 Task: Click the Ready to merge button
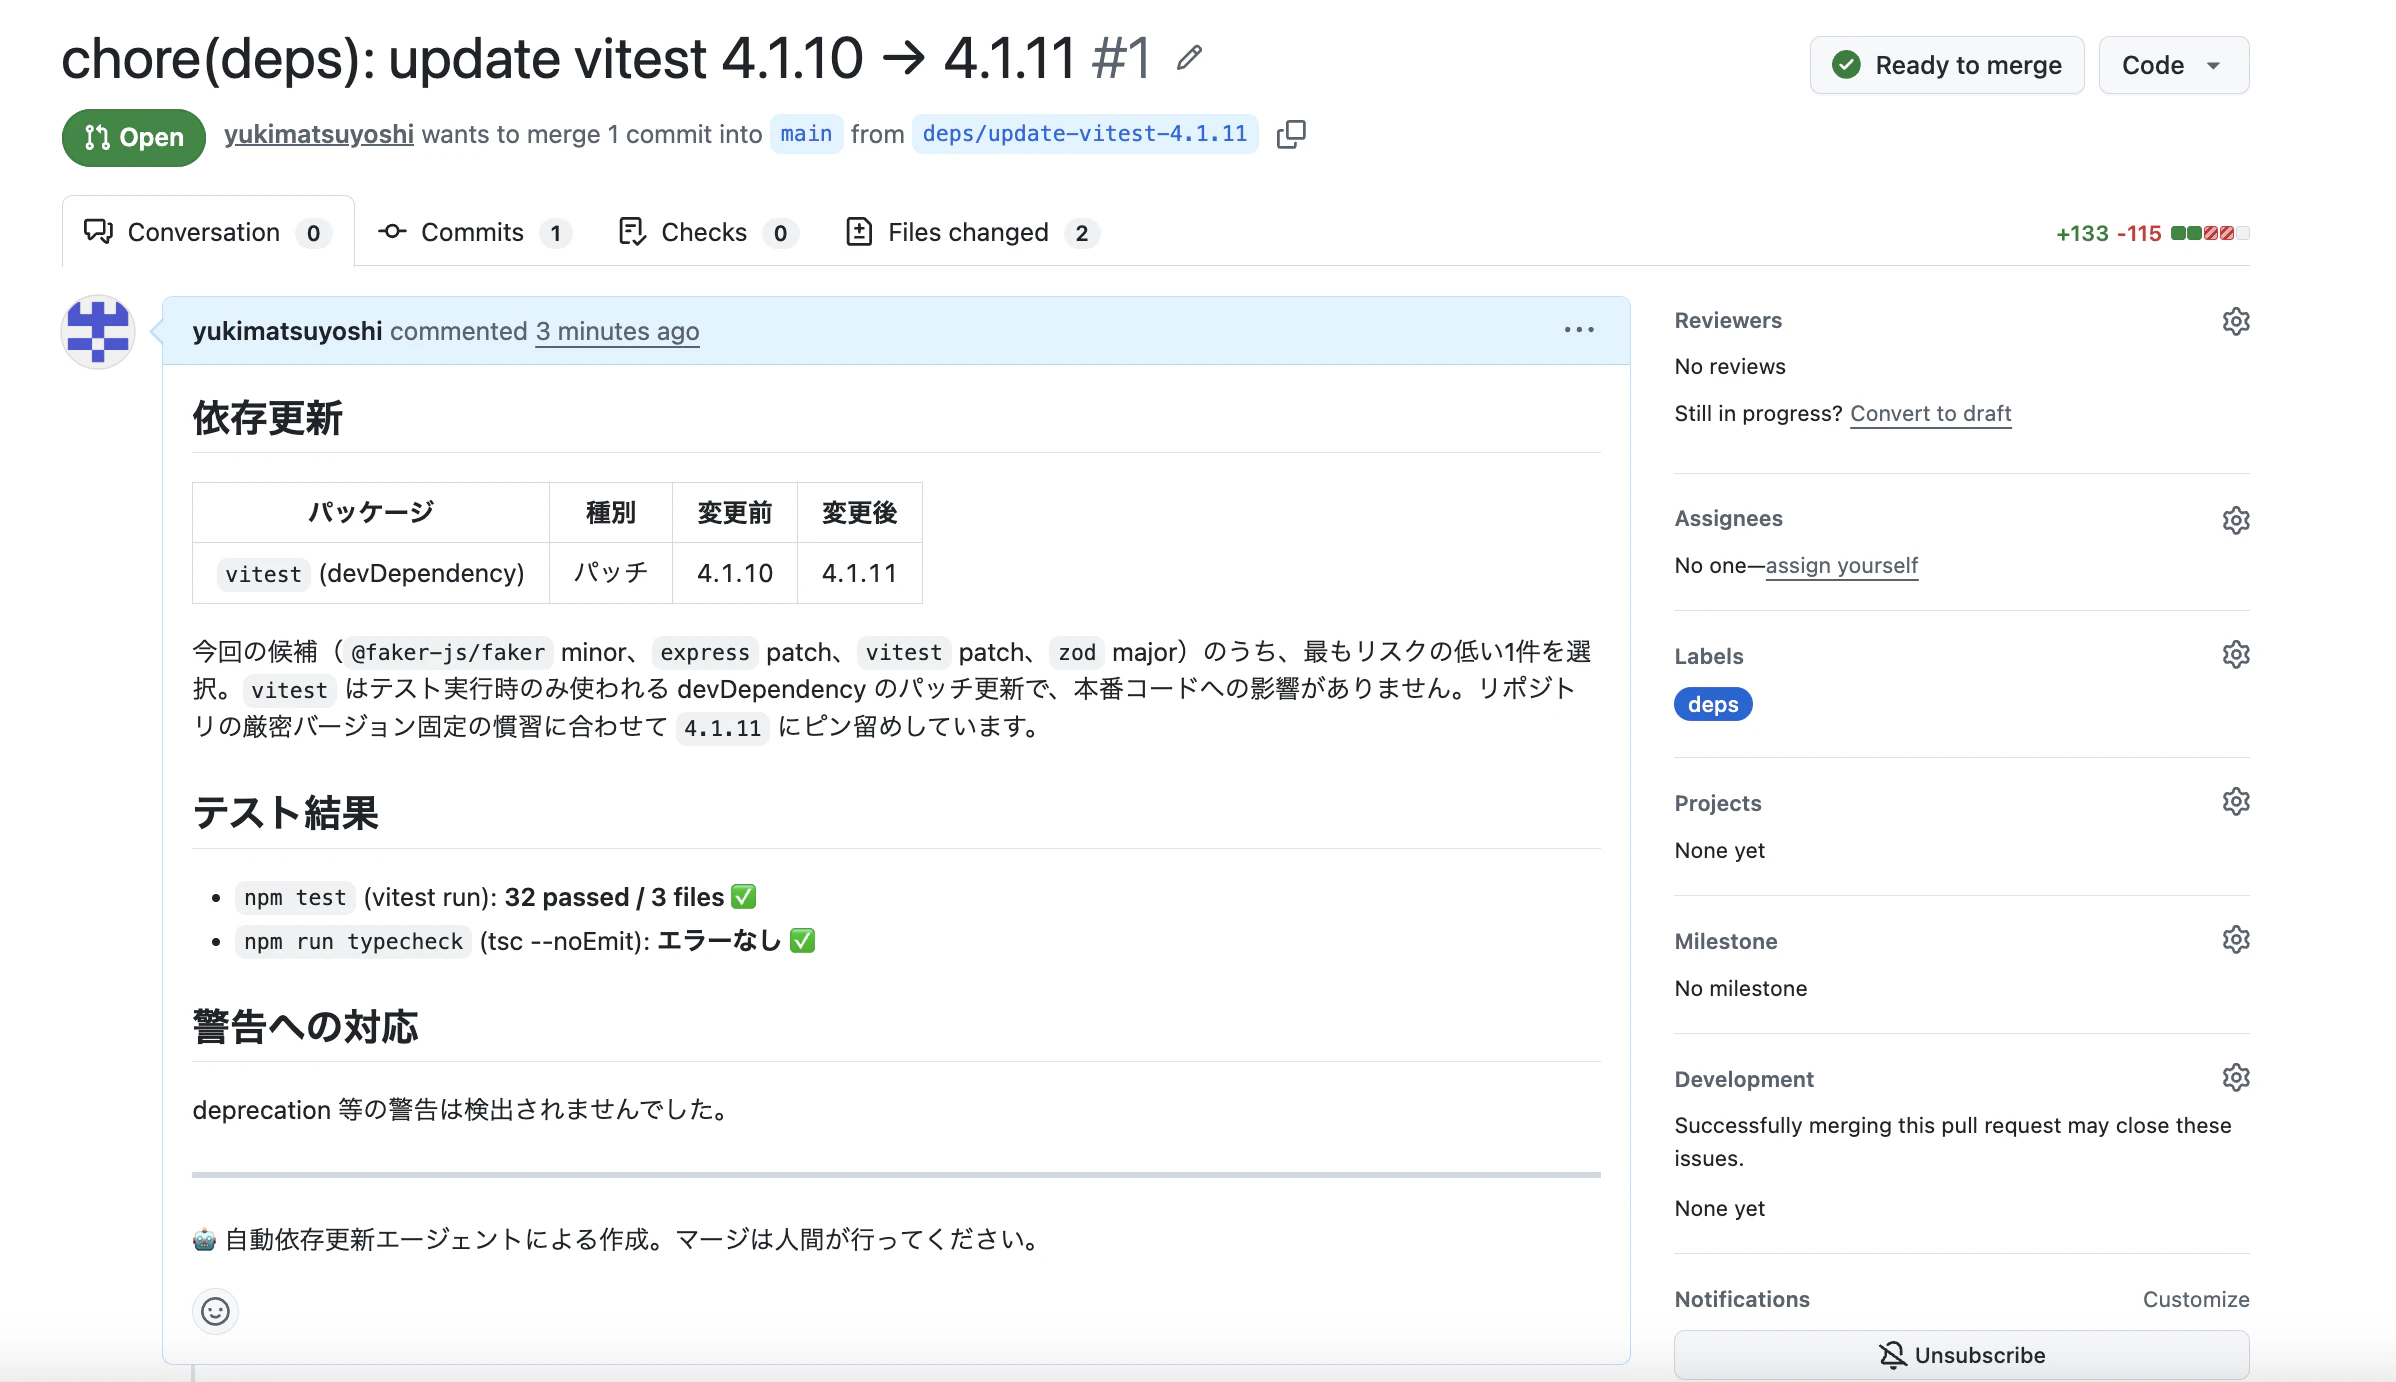[1947, 65]
